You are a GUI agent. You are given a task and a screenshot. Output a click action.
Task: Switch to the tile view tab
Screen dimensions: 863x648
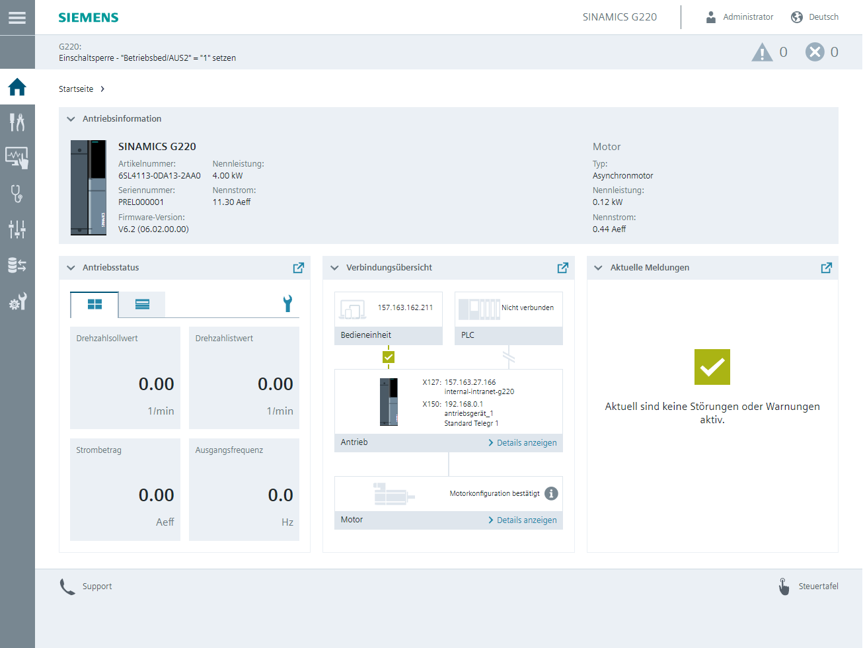(x=95, y=304)
